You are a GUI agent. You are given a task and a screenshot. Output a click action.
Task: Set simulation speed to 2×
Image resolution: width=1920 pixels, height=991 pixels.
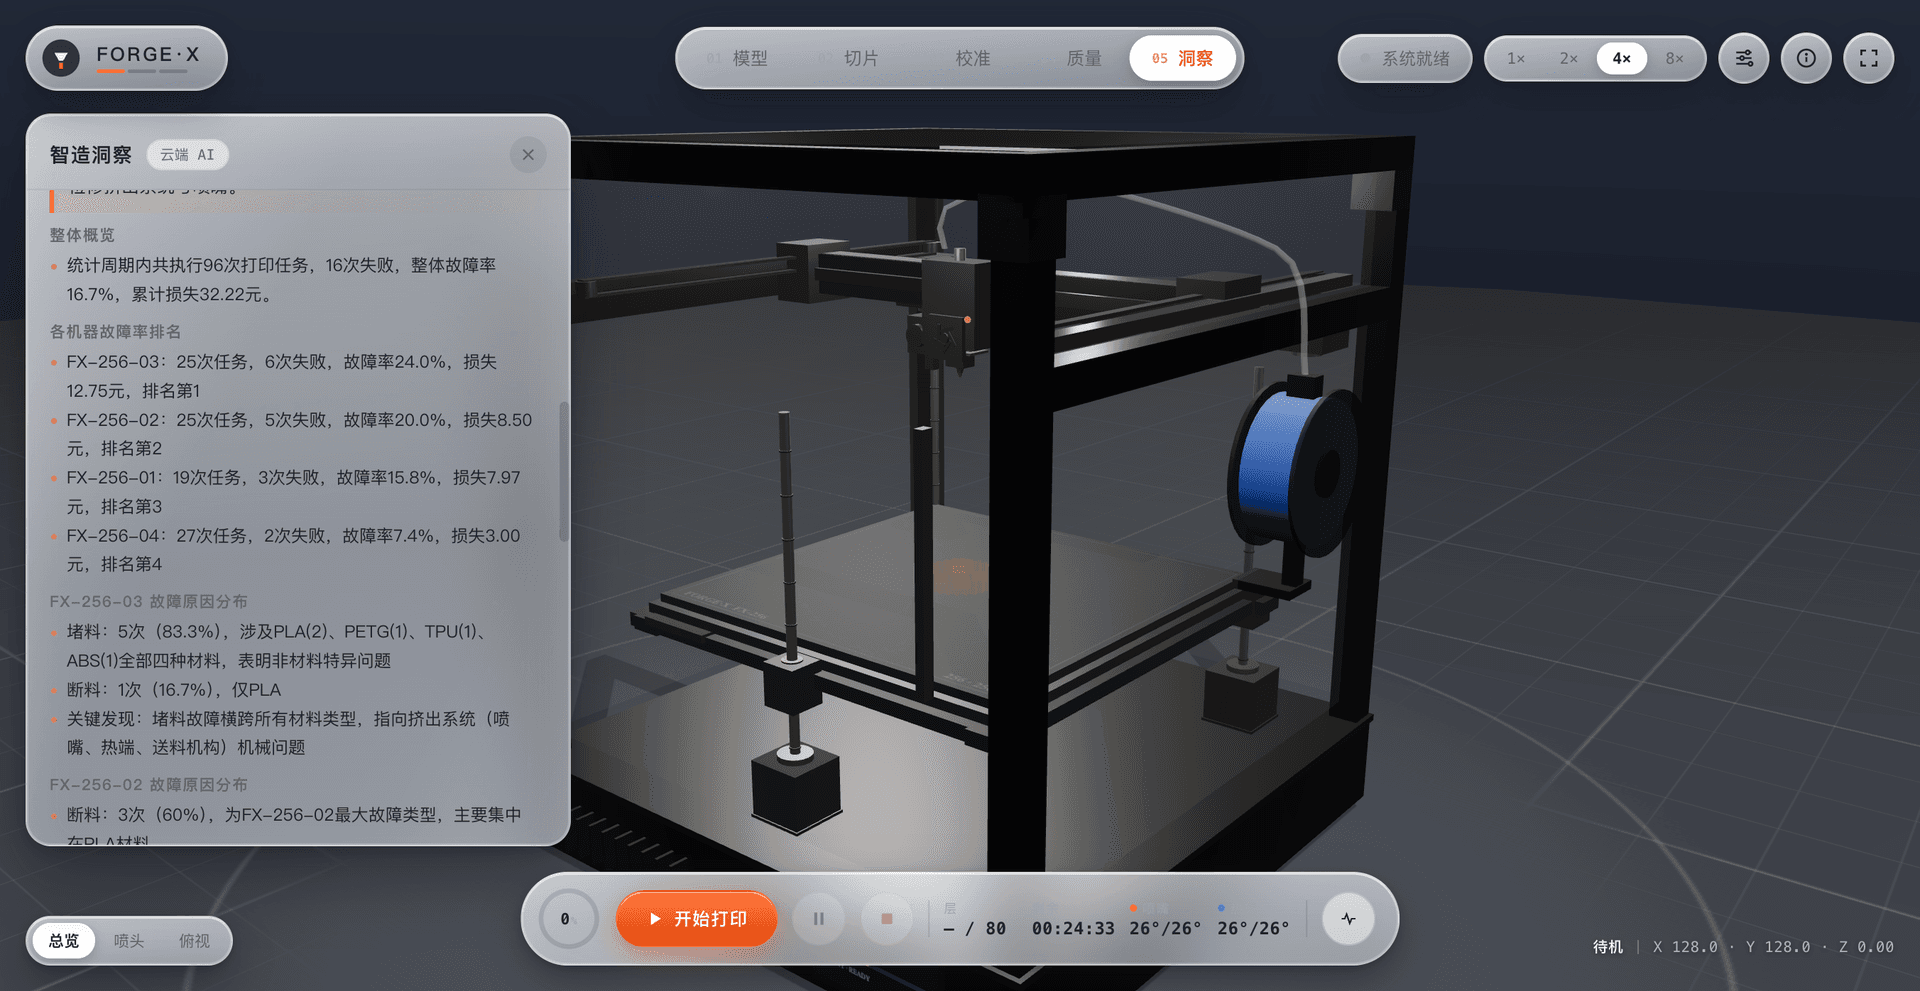pos(1569,58)
